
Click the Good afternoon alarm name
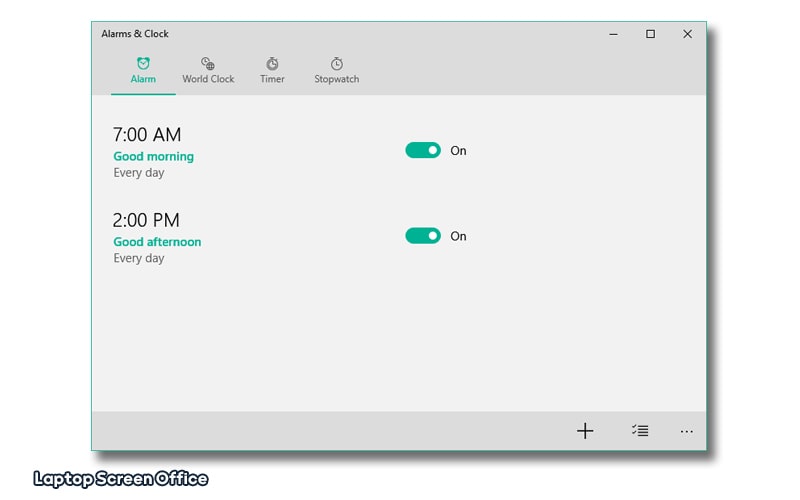coord(157,242)
